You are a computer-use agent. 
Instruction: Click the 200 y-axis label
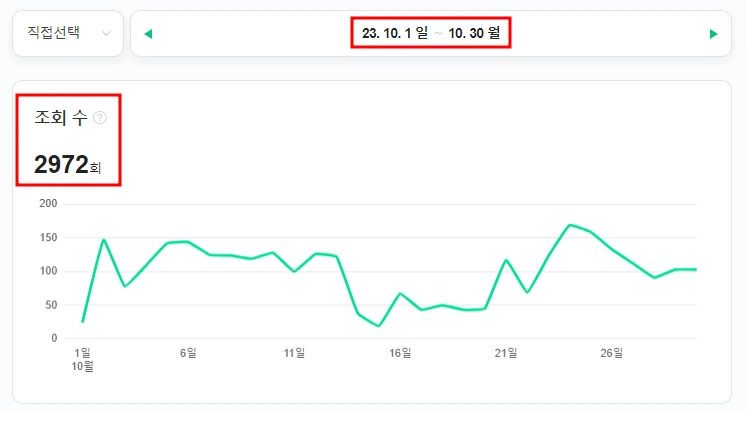pyautogui.click(x=48, y=203)
